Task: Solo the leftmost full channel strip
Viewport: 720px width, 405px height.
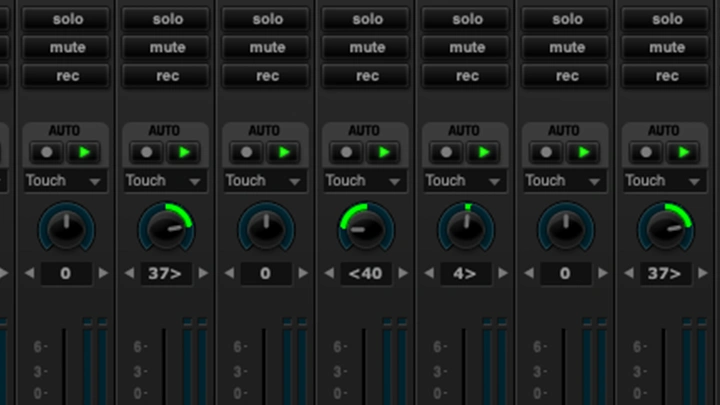Action: click(66, 19)
